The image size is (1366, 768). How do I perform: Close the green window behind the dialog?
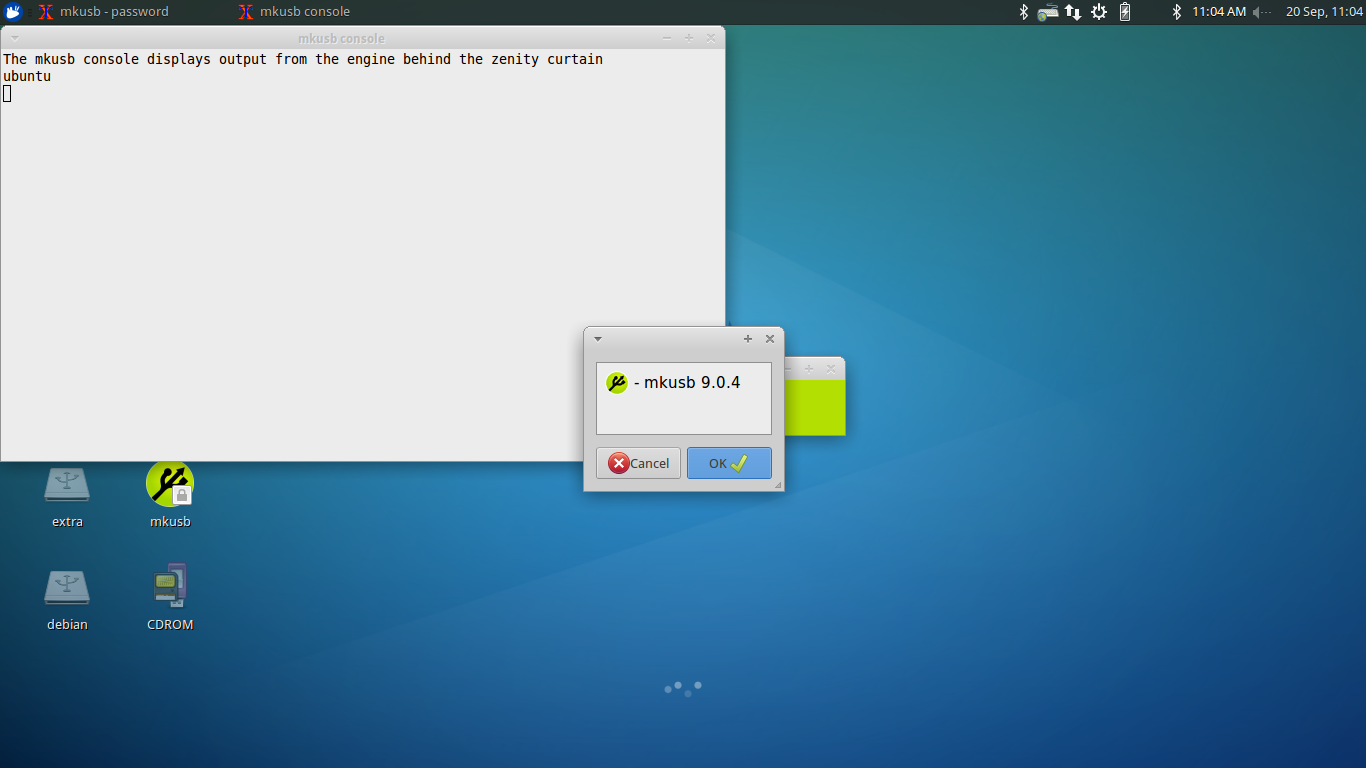(x=830, y=369)
